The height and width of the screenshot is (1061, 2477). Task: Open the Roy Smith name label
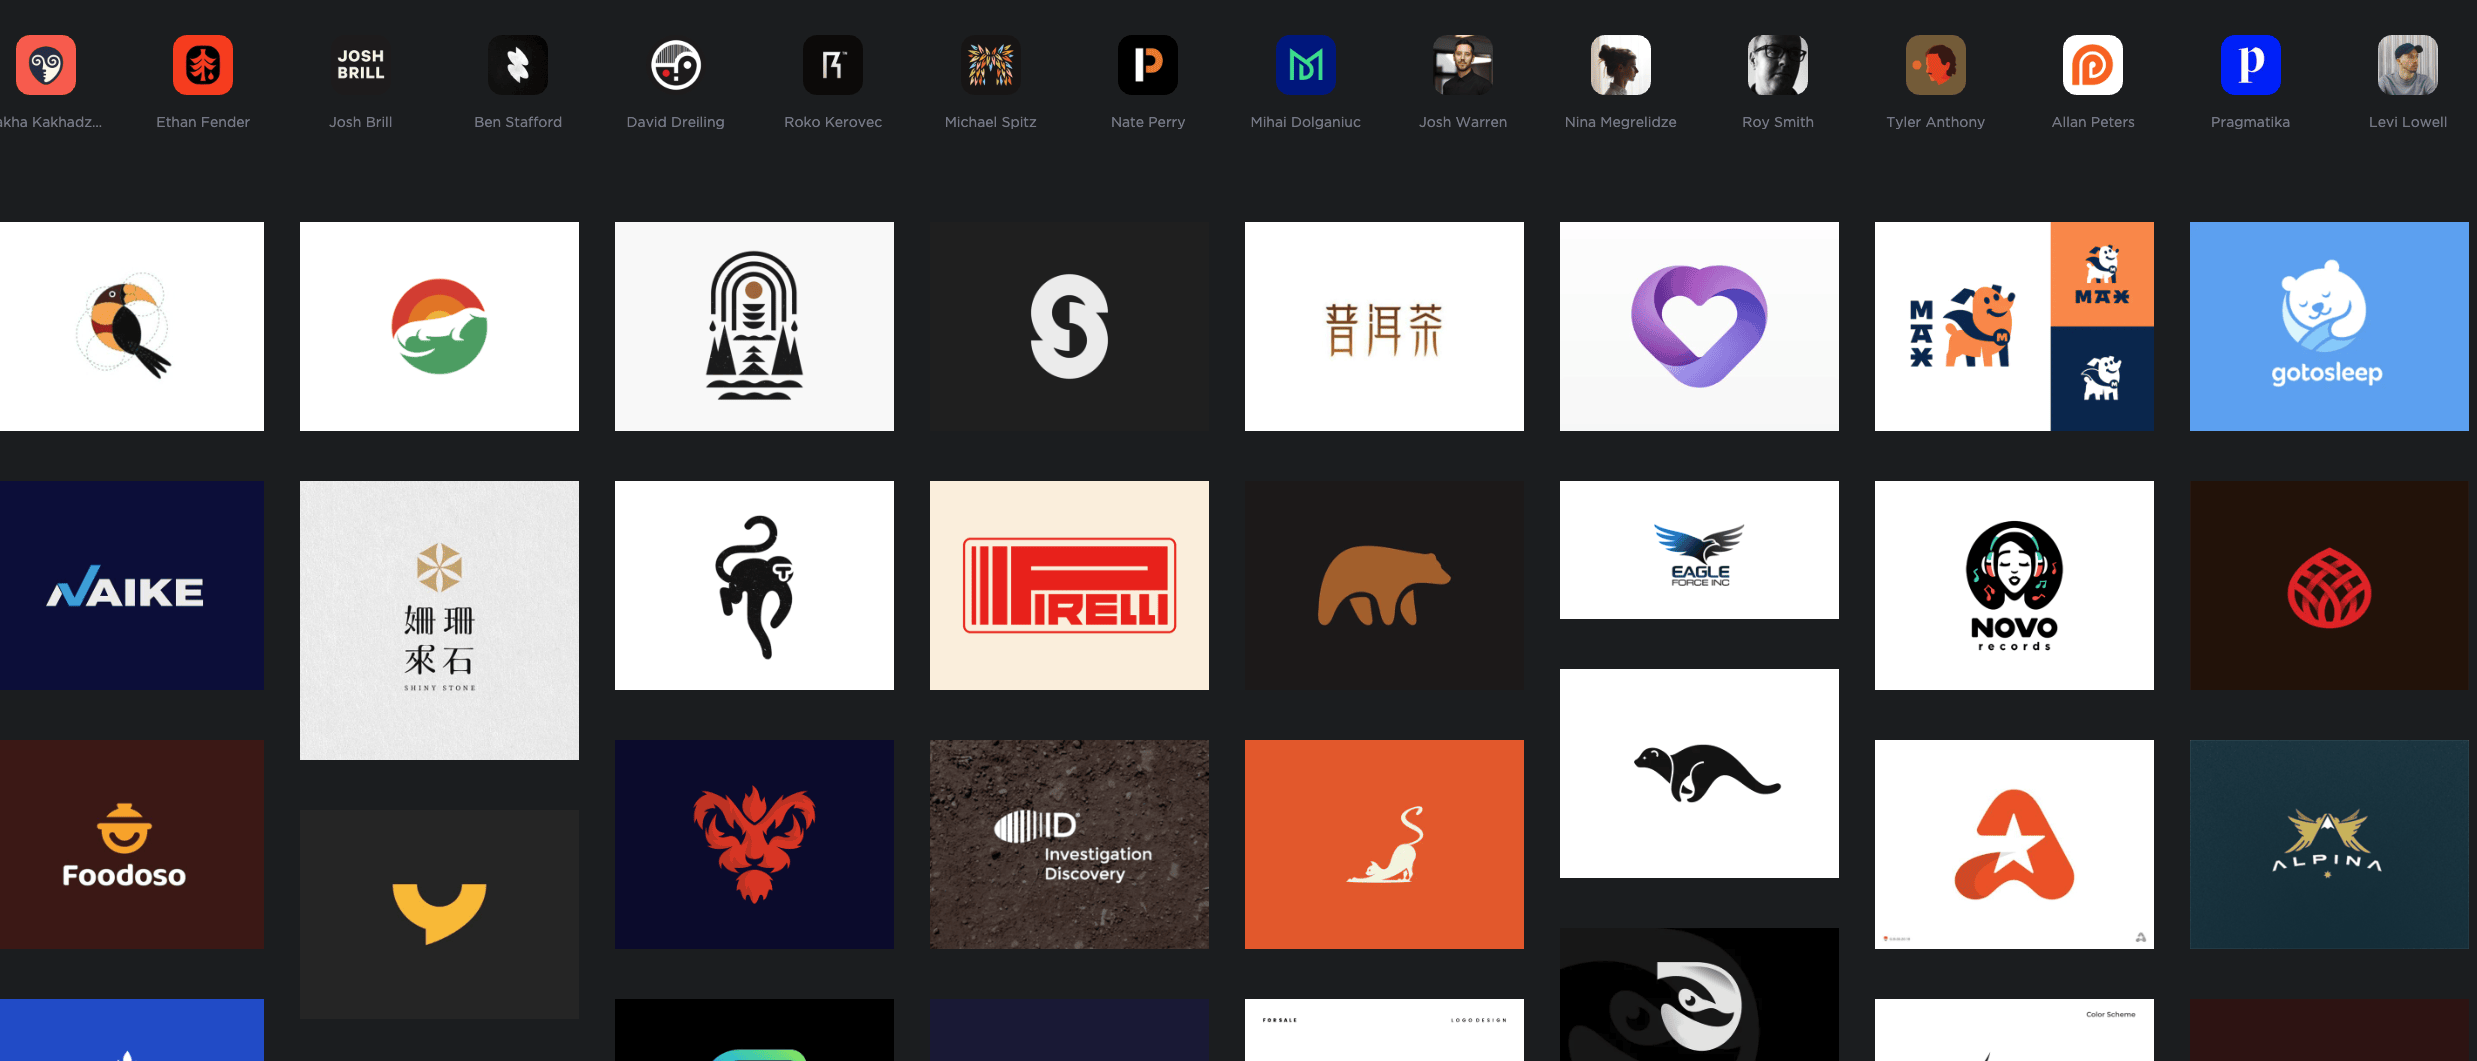(1778, 122)
